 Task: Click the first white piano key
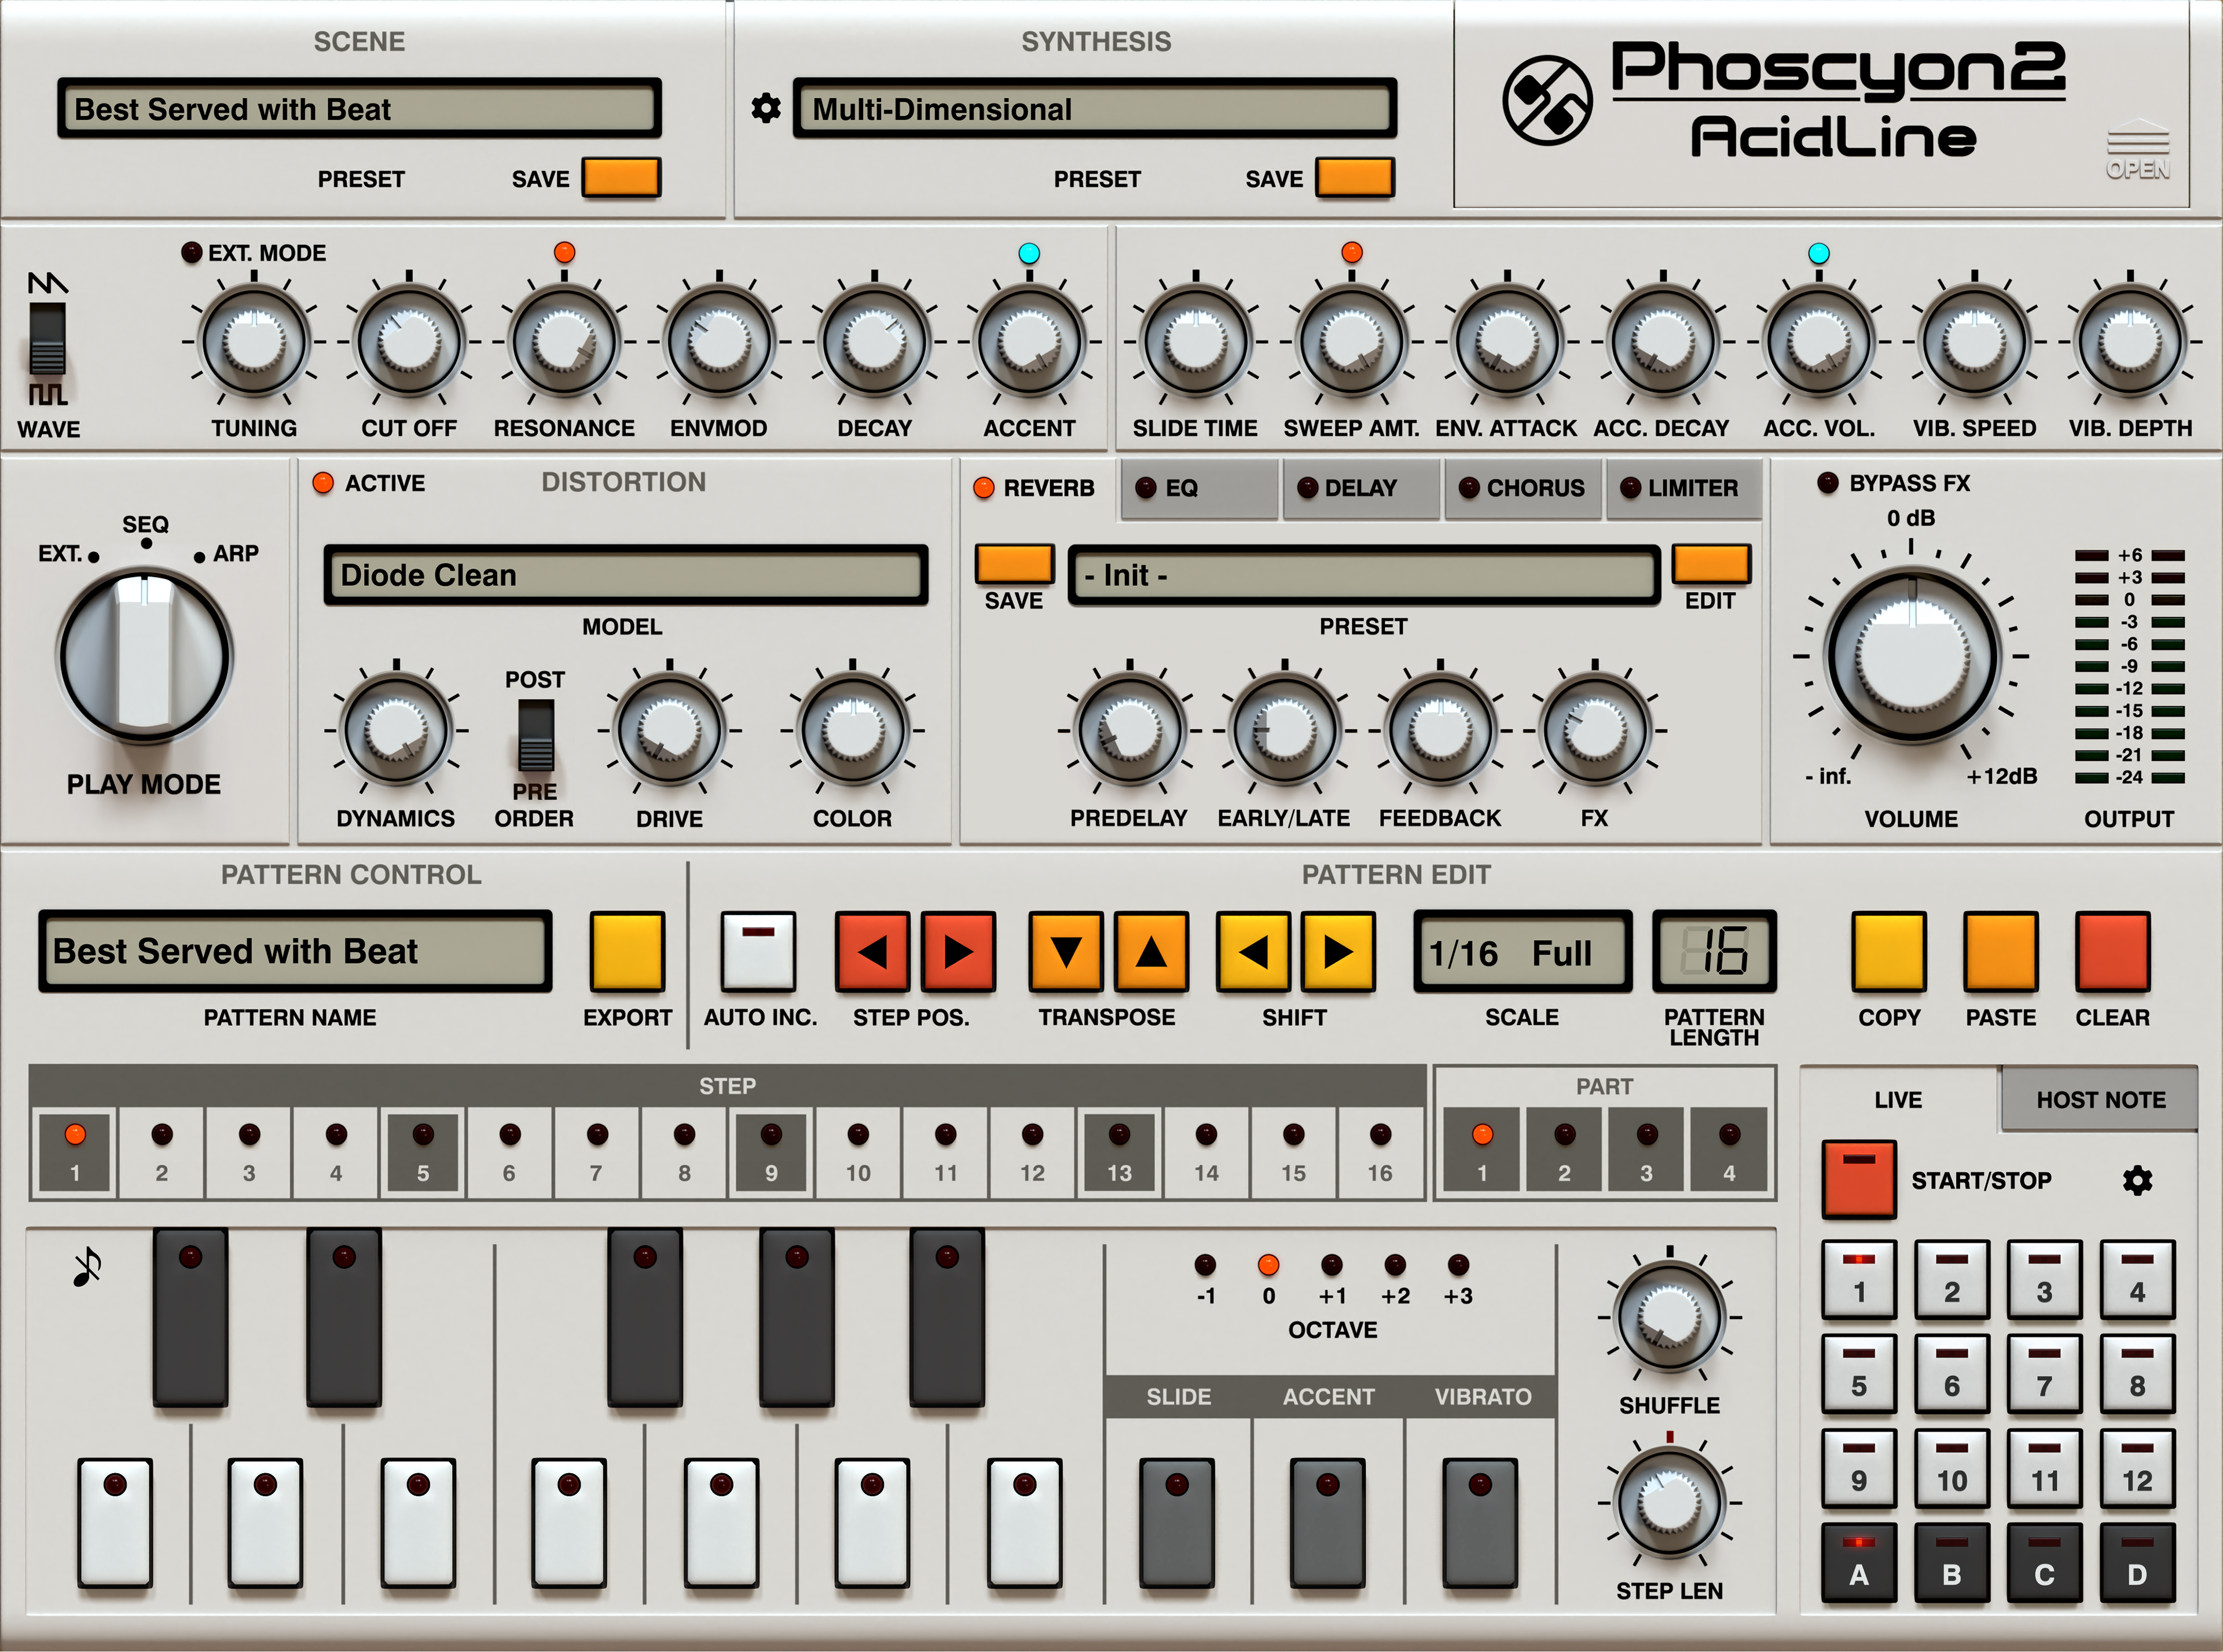(x=115, y=1522)
